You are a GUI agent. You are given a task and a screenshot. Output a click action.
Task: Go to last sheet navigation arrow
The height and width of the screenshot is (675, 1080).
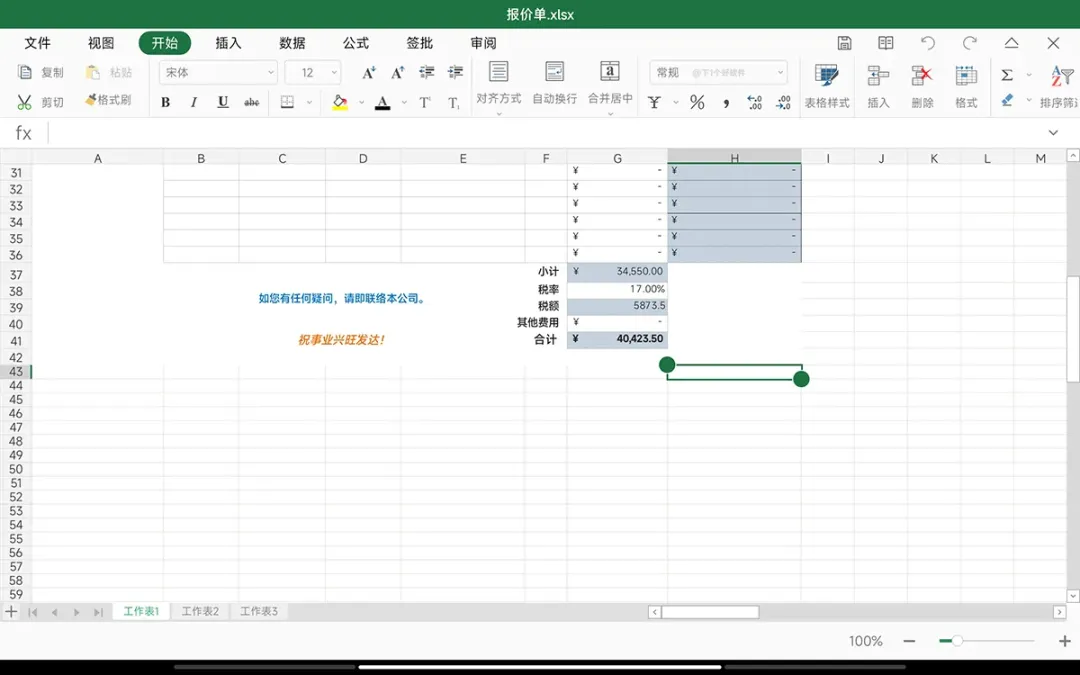[x=98, y=612]
